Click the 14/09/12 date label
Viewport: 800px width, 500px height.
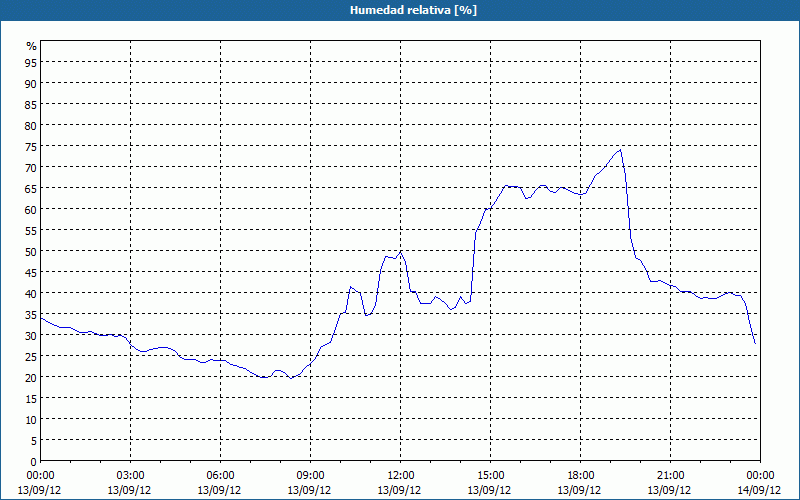[x=760, y=490]
